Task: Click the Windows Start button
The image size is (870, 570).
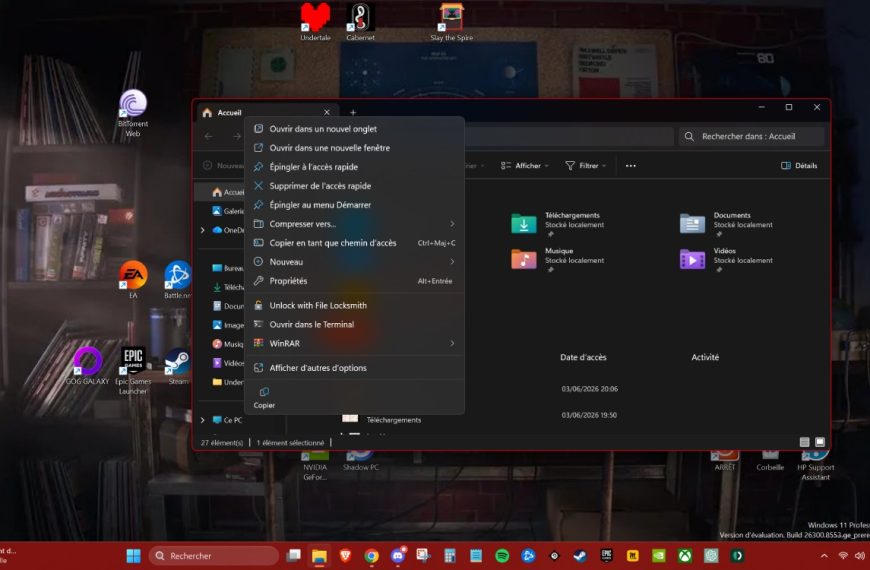Action: point(133,556)
